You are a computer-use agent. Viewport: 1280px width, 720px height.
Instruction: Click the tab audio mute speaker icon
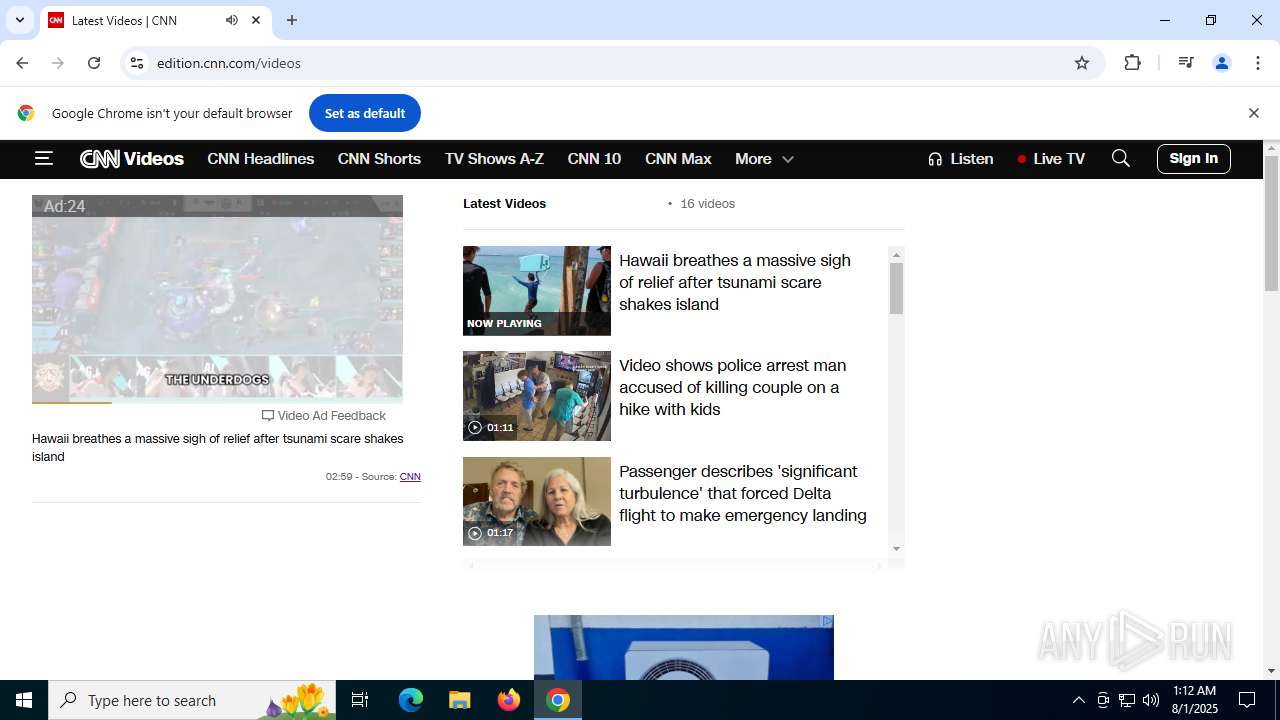click(232, 20)
